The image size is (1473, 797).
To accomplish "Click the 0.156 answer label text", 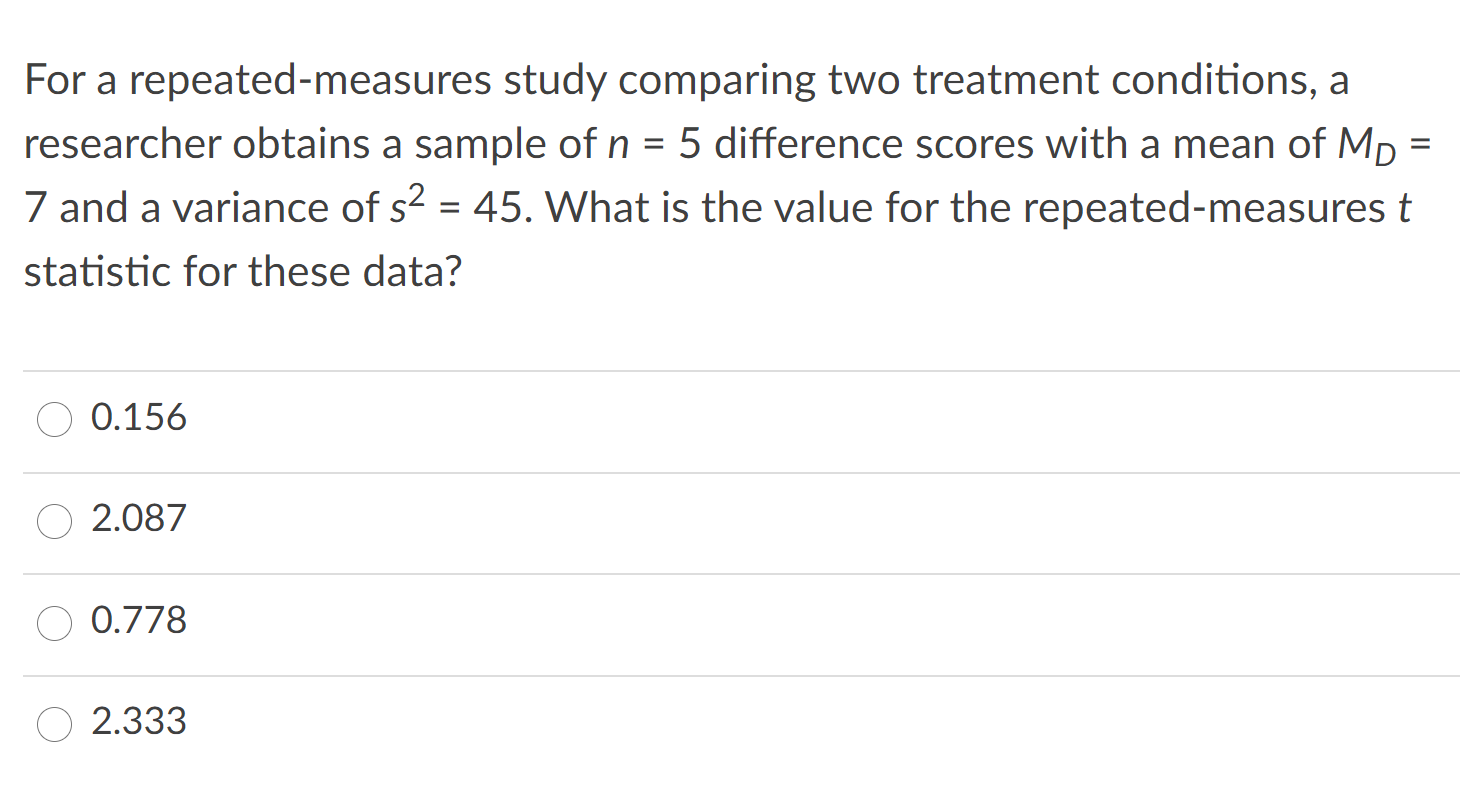I will tap(138, 418).
